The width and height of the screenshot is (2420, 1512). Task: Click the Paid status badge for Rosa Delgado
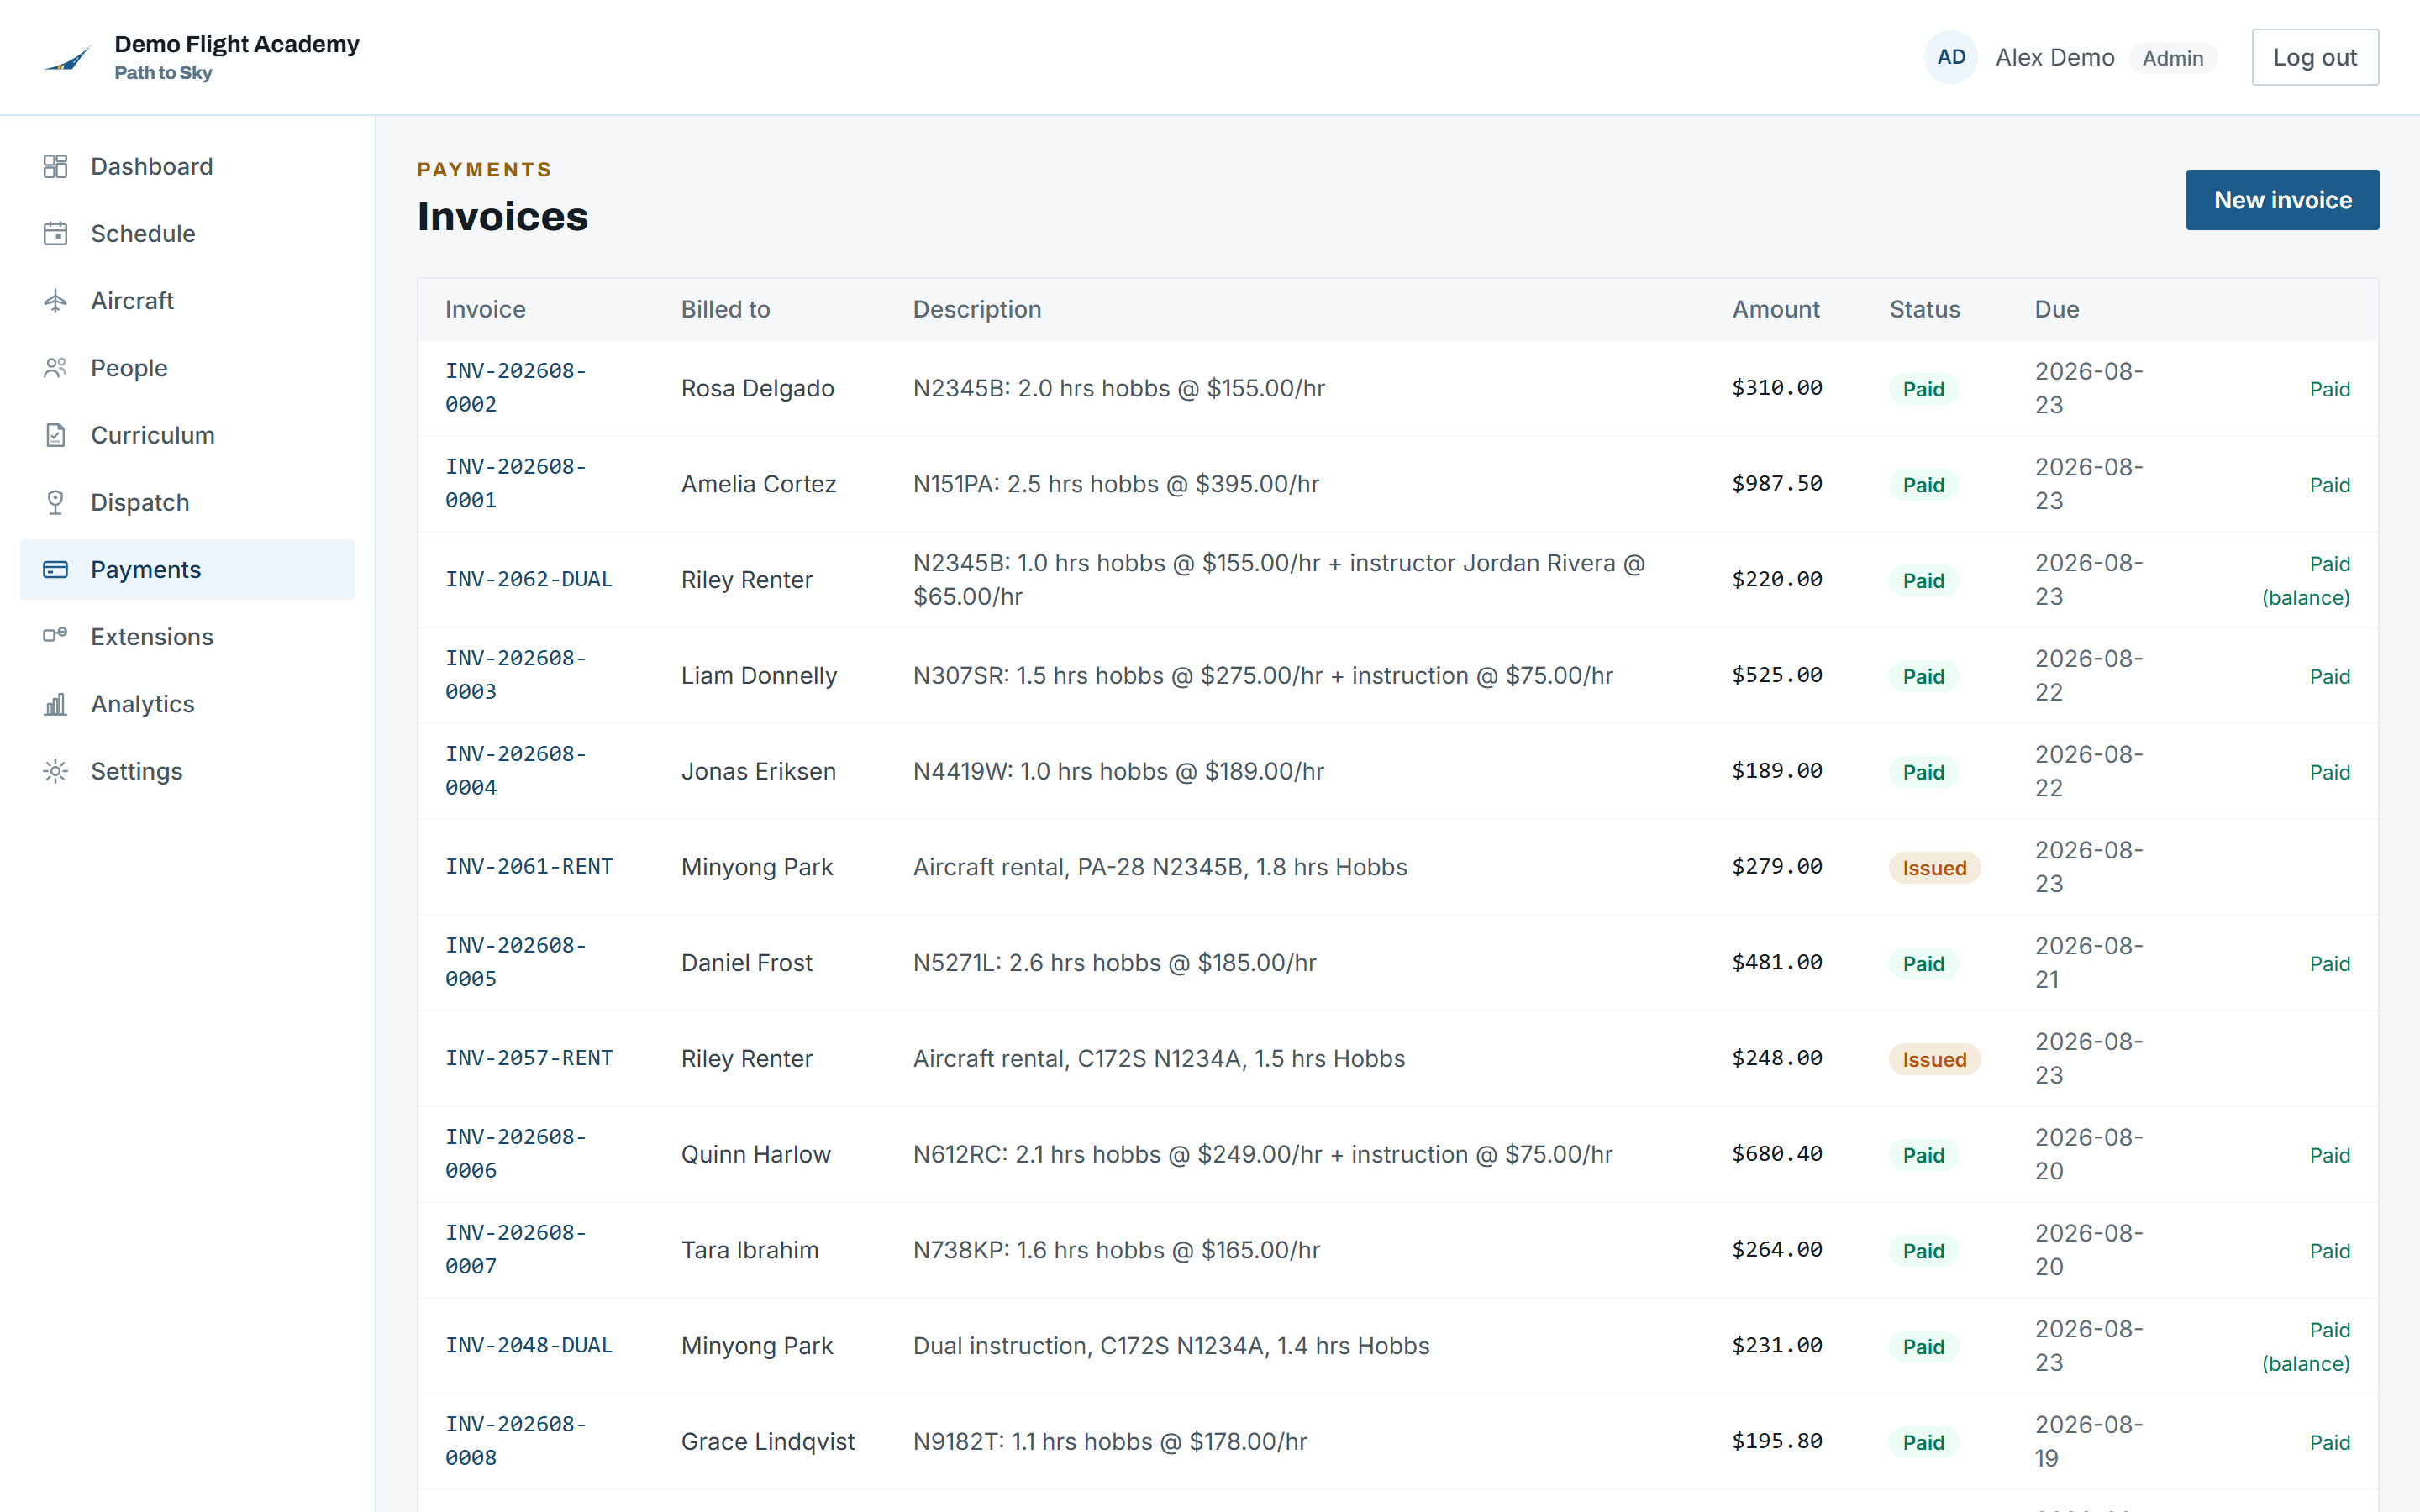click(1923, 389)
